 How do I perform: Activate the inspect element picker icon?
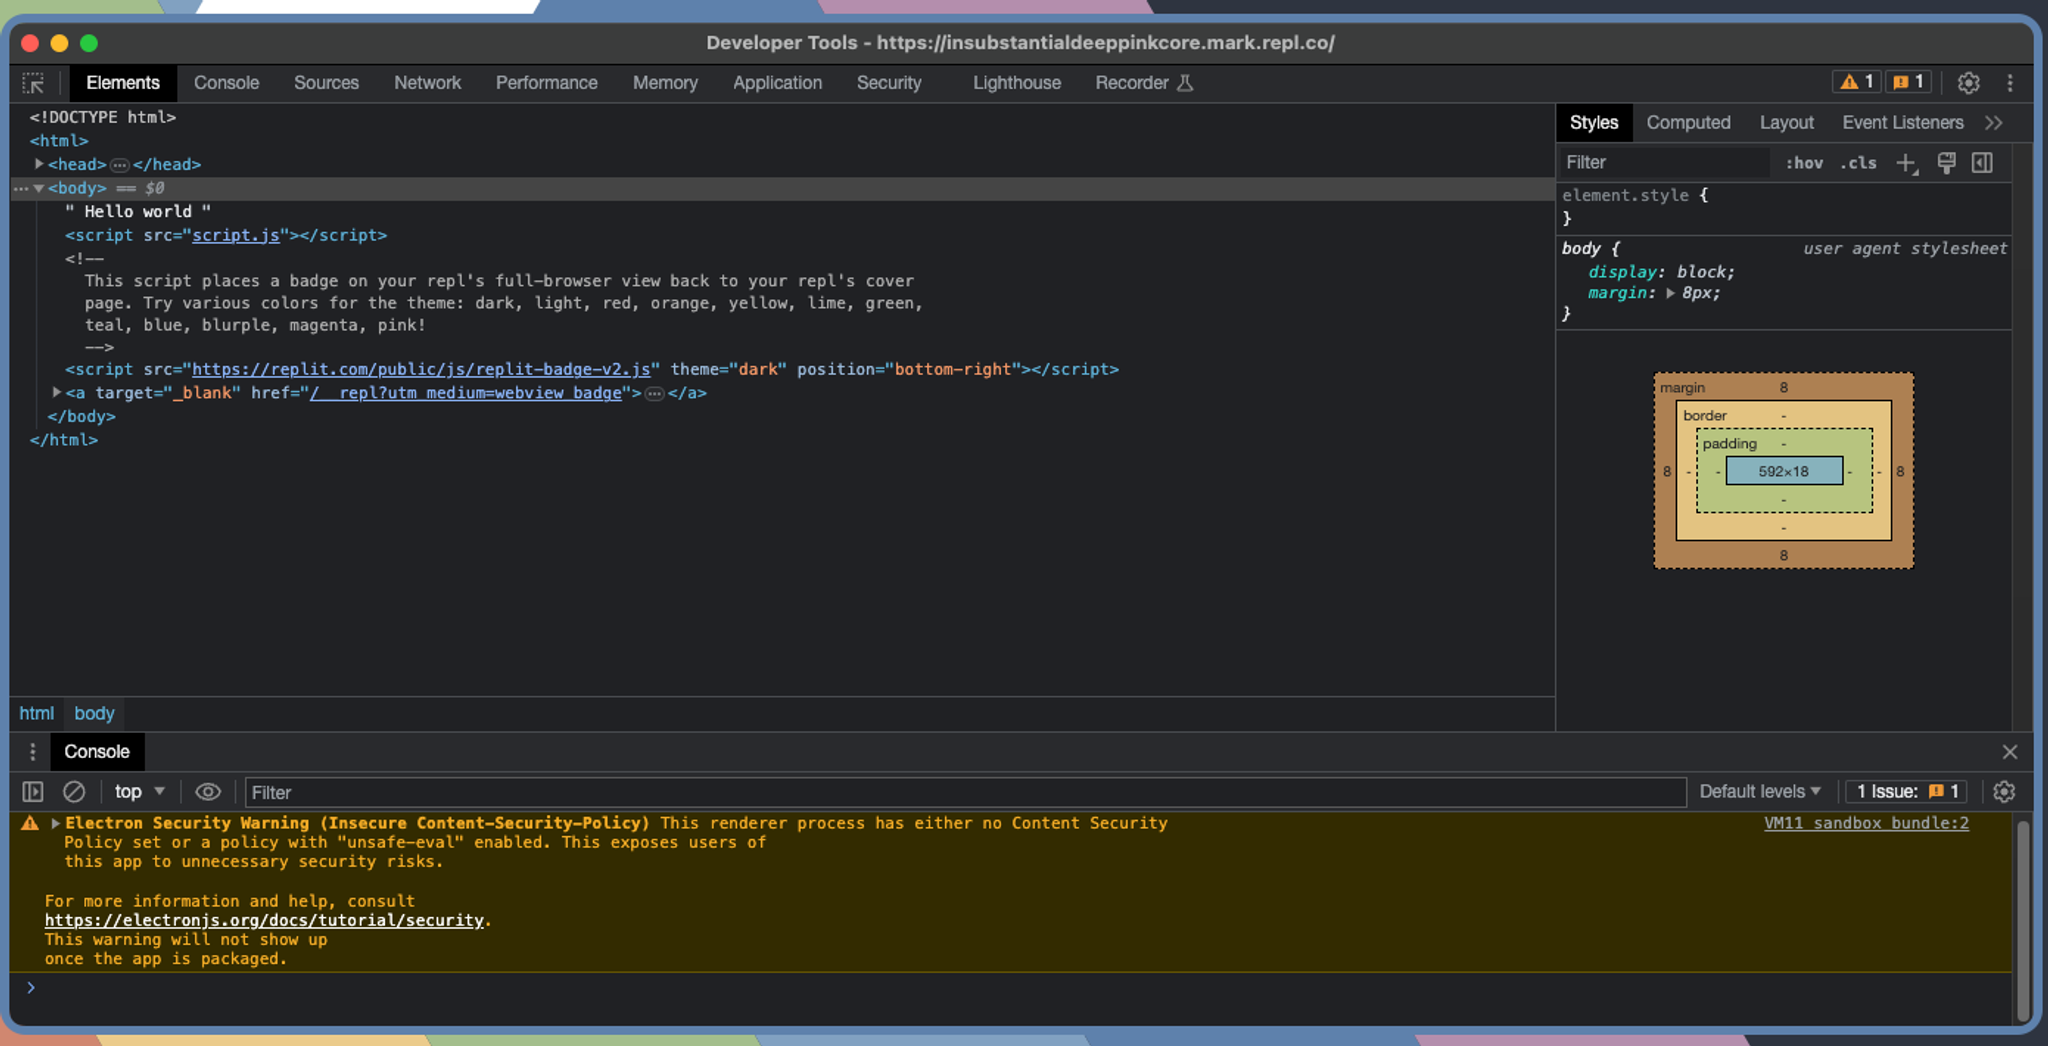click(x=33, y=83)
